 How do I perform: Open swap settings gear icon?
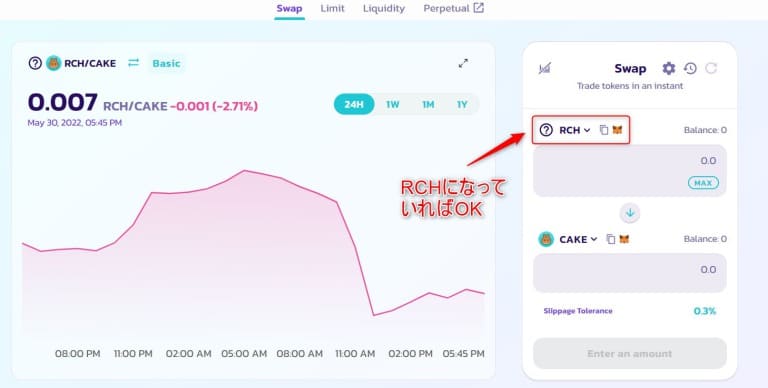669,68
